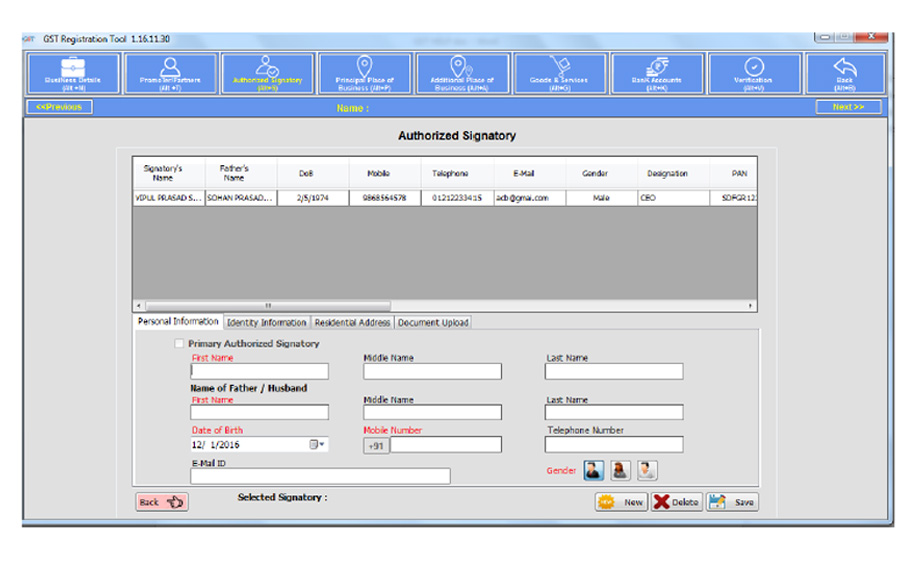Open the Goods & Services section
Screen dimensions: 911x572
(559, 73)
